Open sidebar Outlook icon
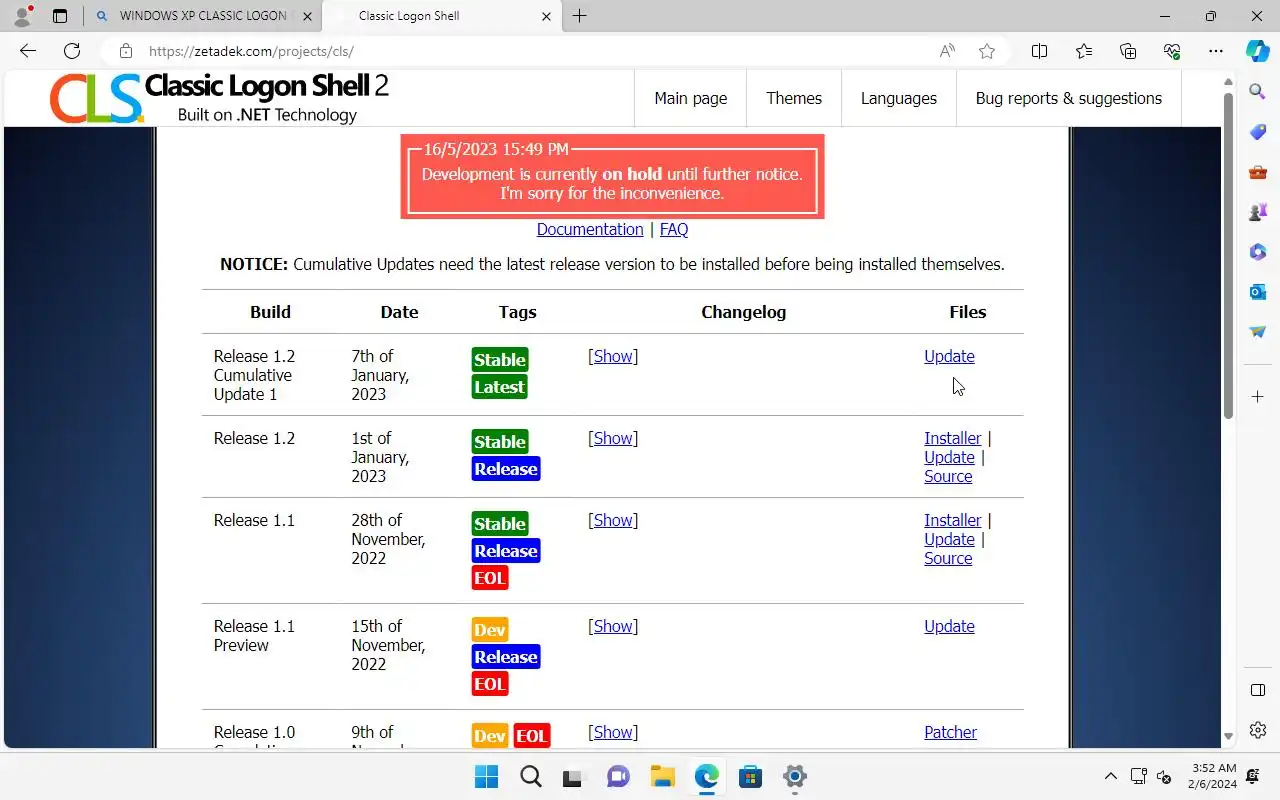Screen dimensions: 1280x800 [1258, 292]
